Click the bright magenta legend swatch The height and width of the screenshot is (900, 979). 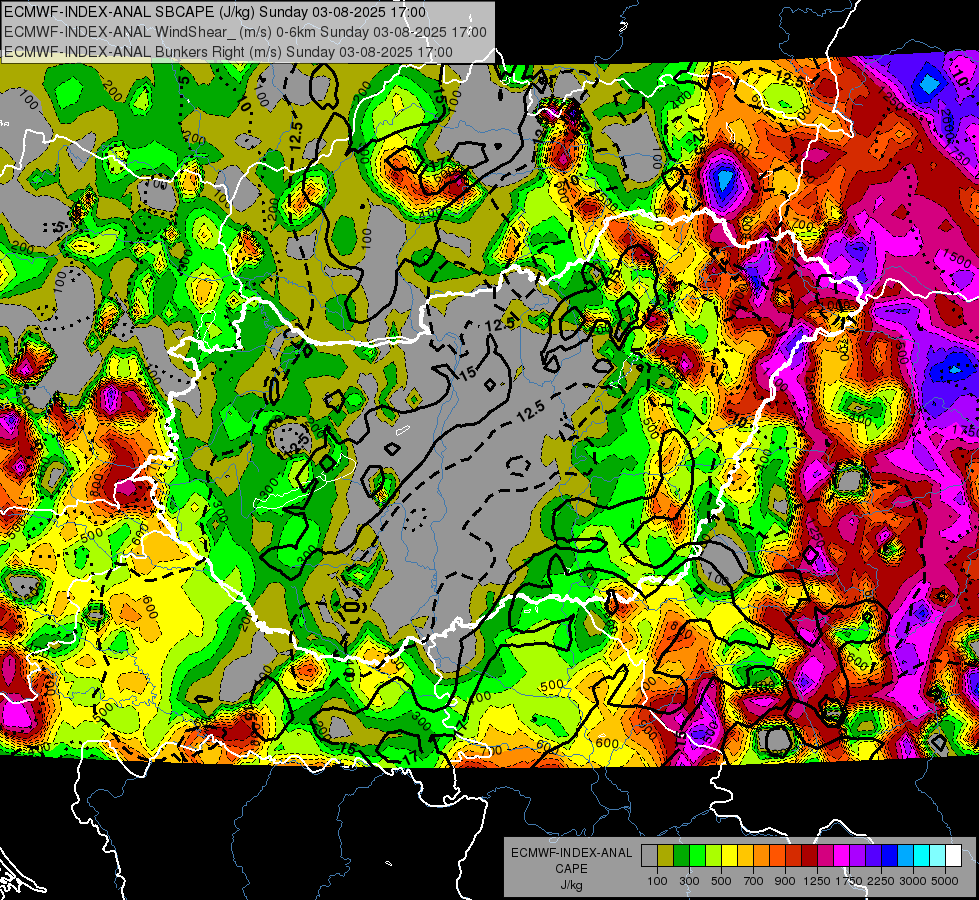842,856
